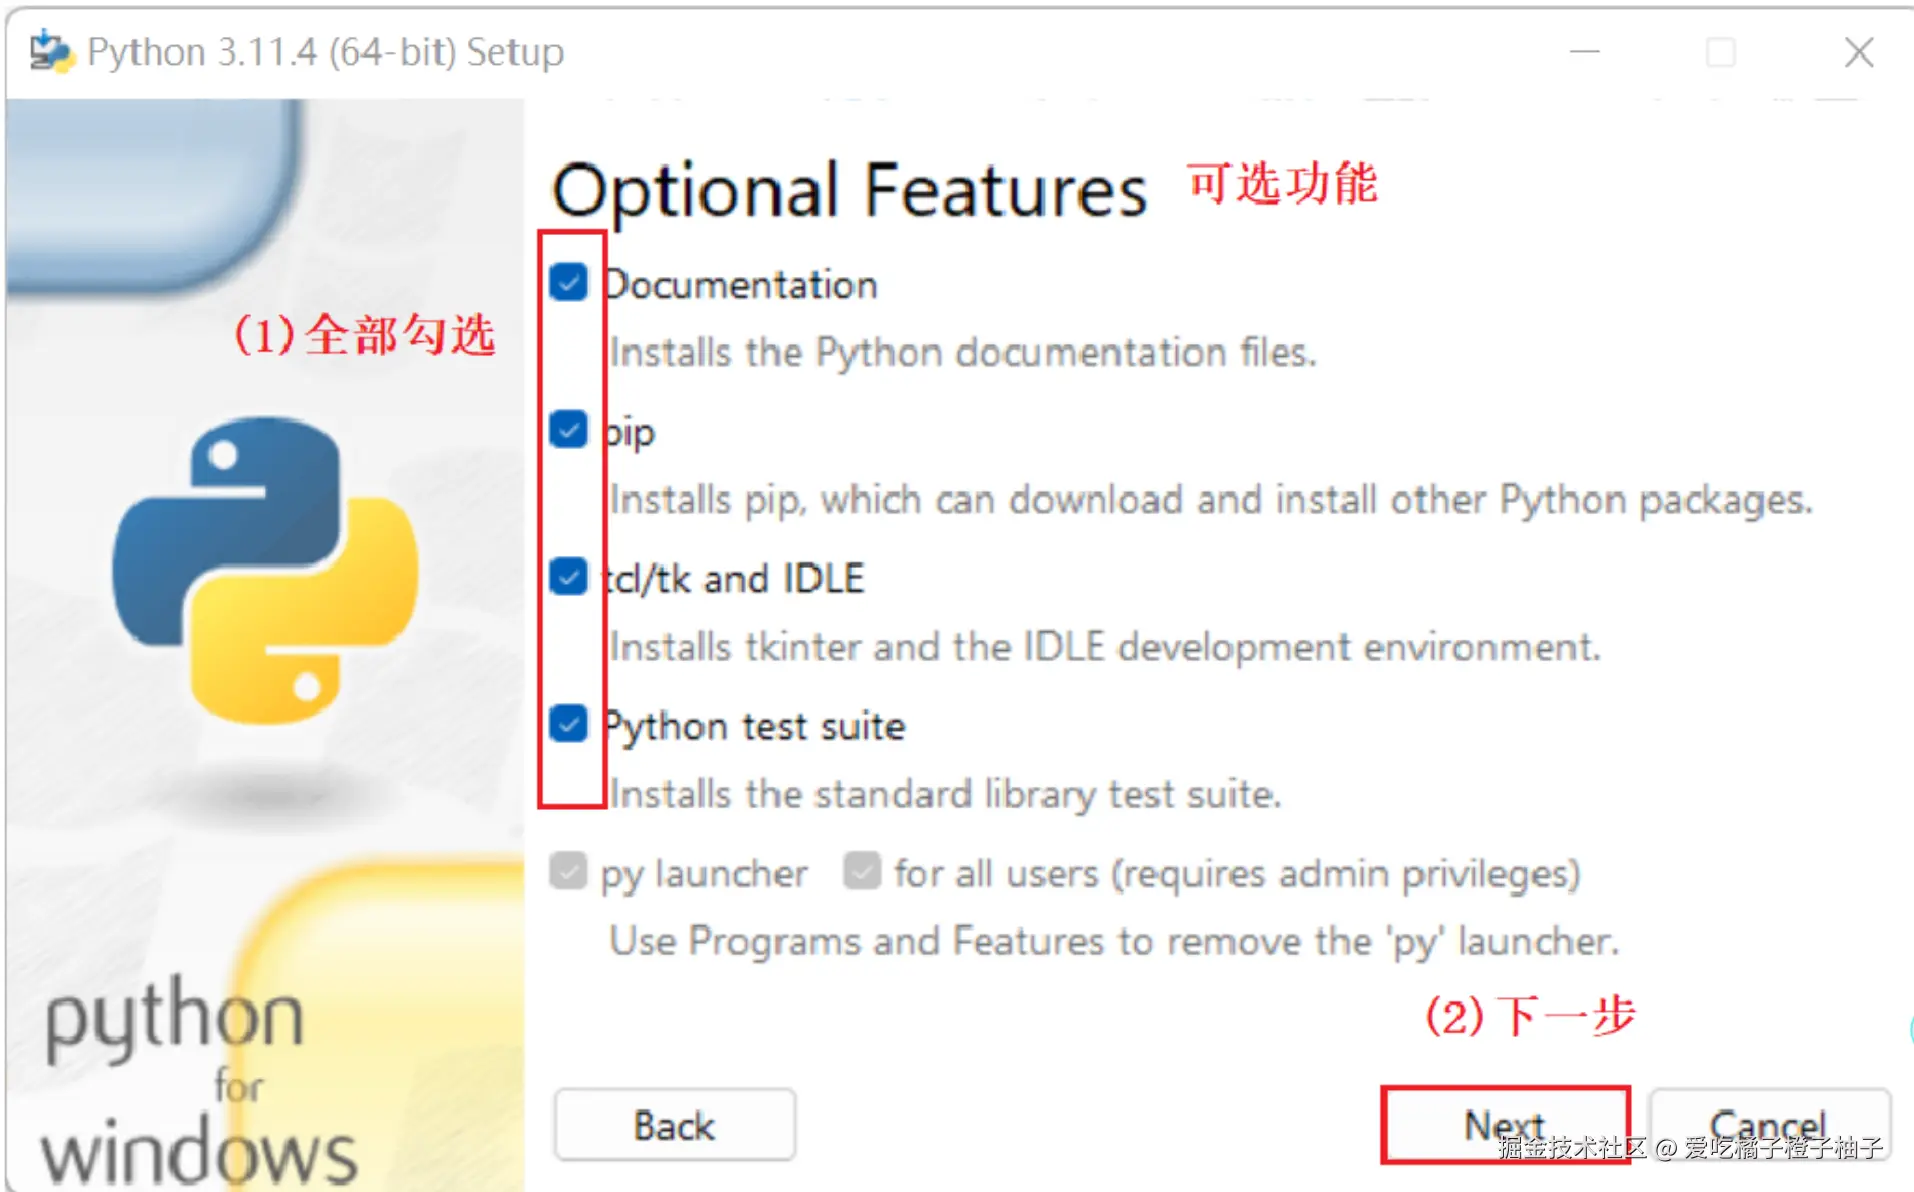Click the 'tcl/tk and IDLE' label
This screenshot has width=1914, height=1192.
[x=735, y=579]
